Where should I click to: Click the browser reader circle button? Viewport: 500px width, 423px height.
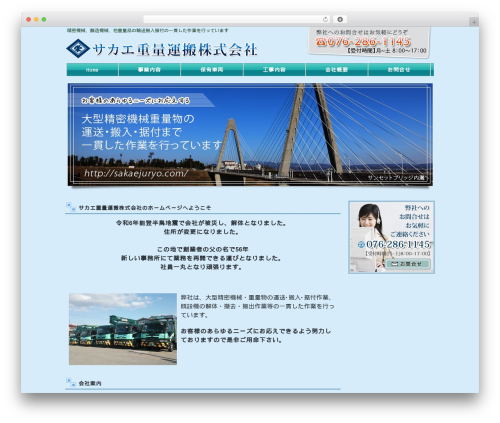coord(340,19)
